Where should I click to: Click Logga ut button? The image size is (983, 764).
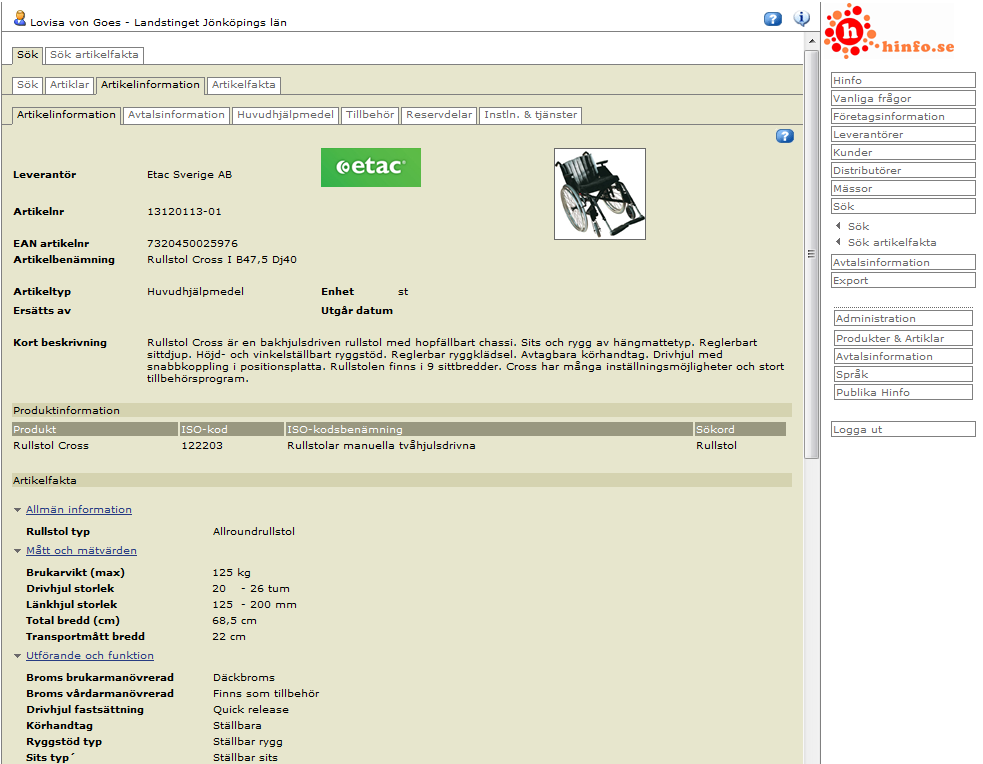[x=903, y=429]
